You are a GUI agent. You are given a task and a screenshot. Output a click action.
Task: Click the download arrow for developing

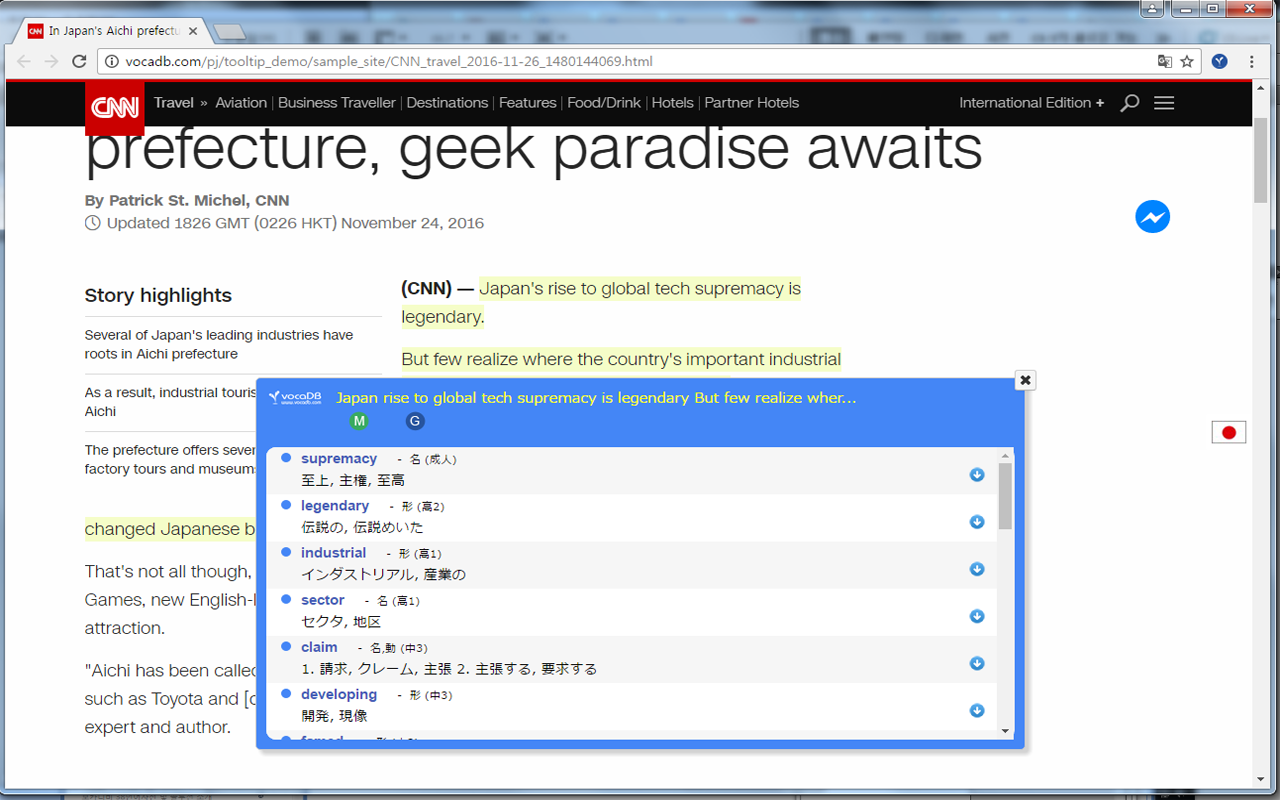click(x=977, y=710)
